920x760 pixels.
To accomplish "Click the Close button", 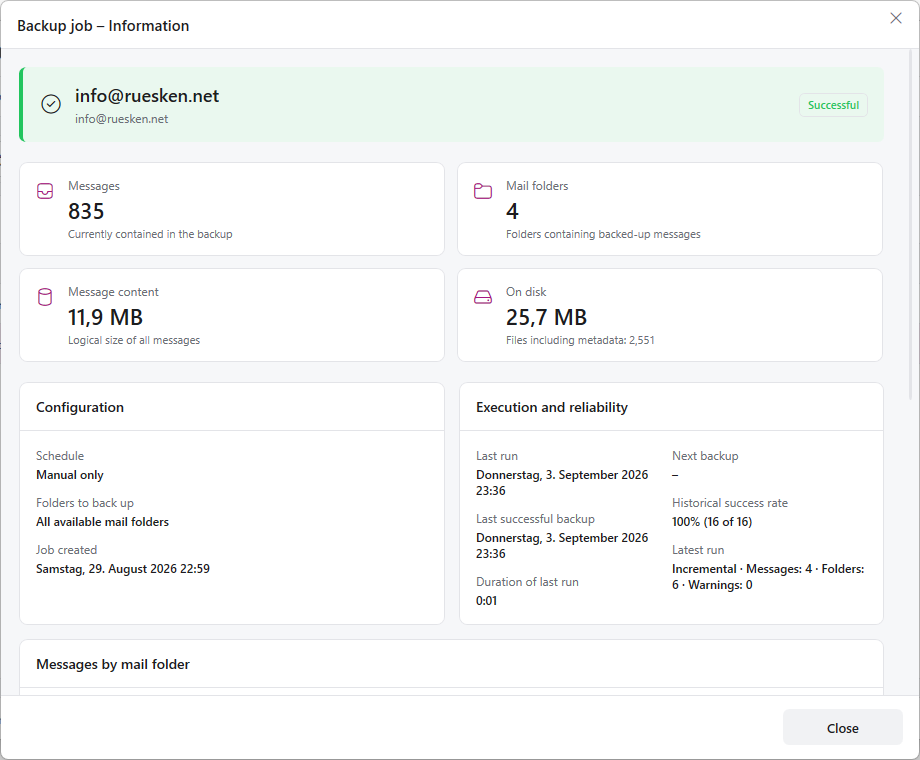I will pyautogui.click(x=842, y=728).
